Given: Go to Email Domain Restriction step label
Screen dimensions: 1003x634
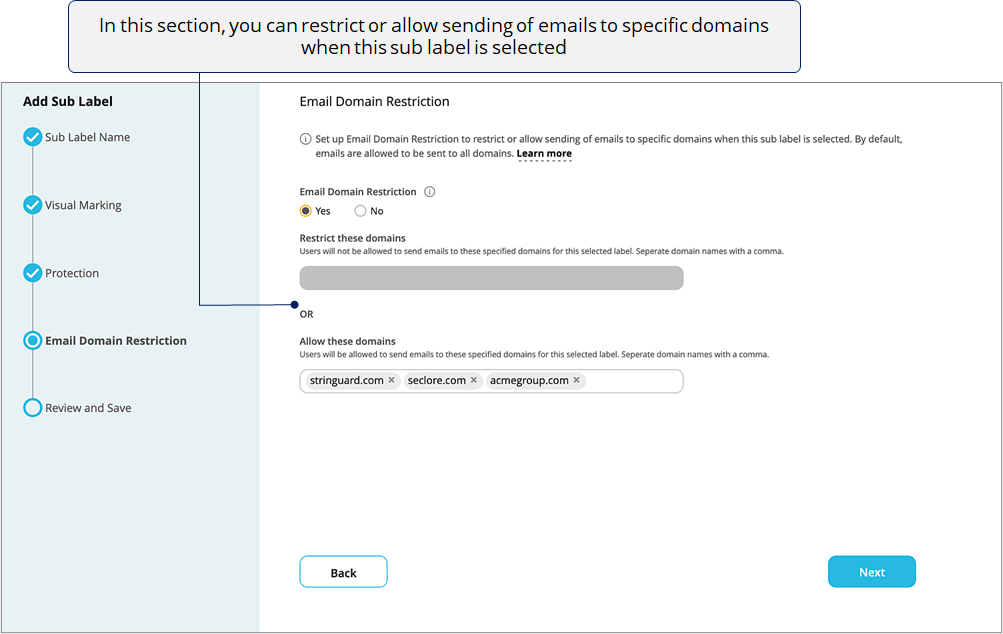Looking at the screenshot, I should 116,341.
